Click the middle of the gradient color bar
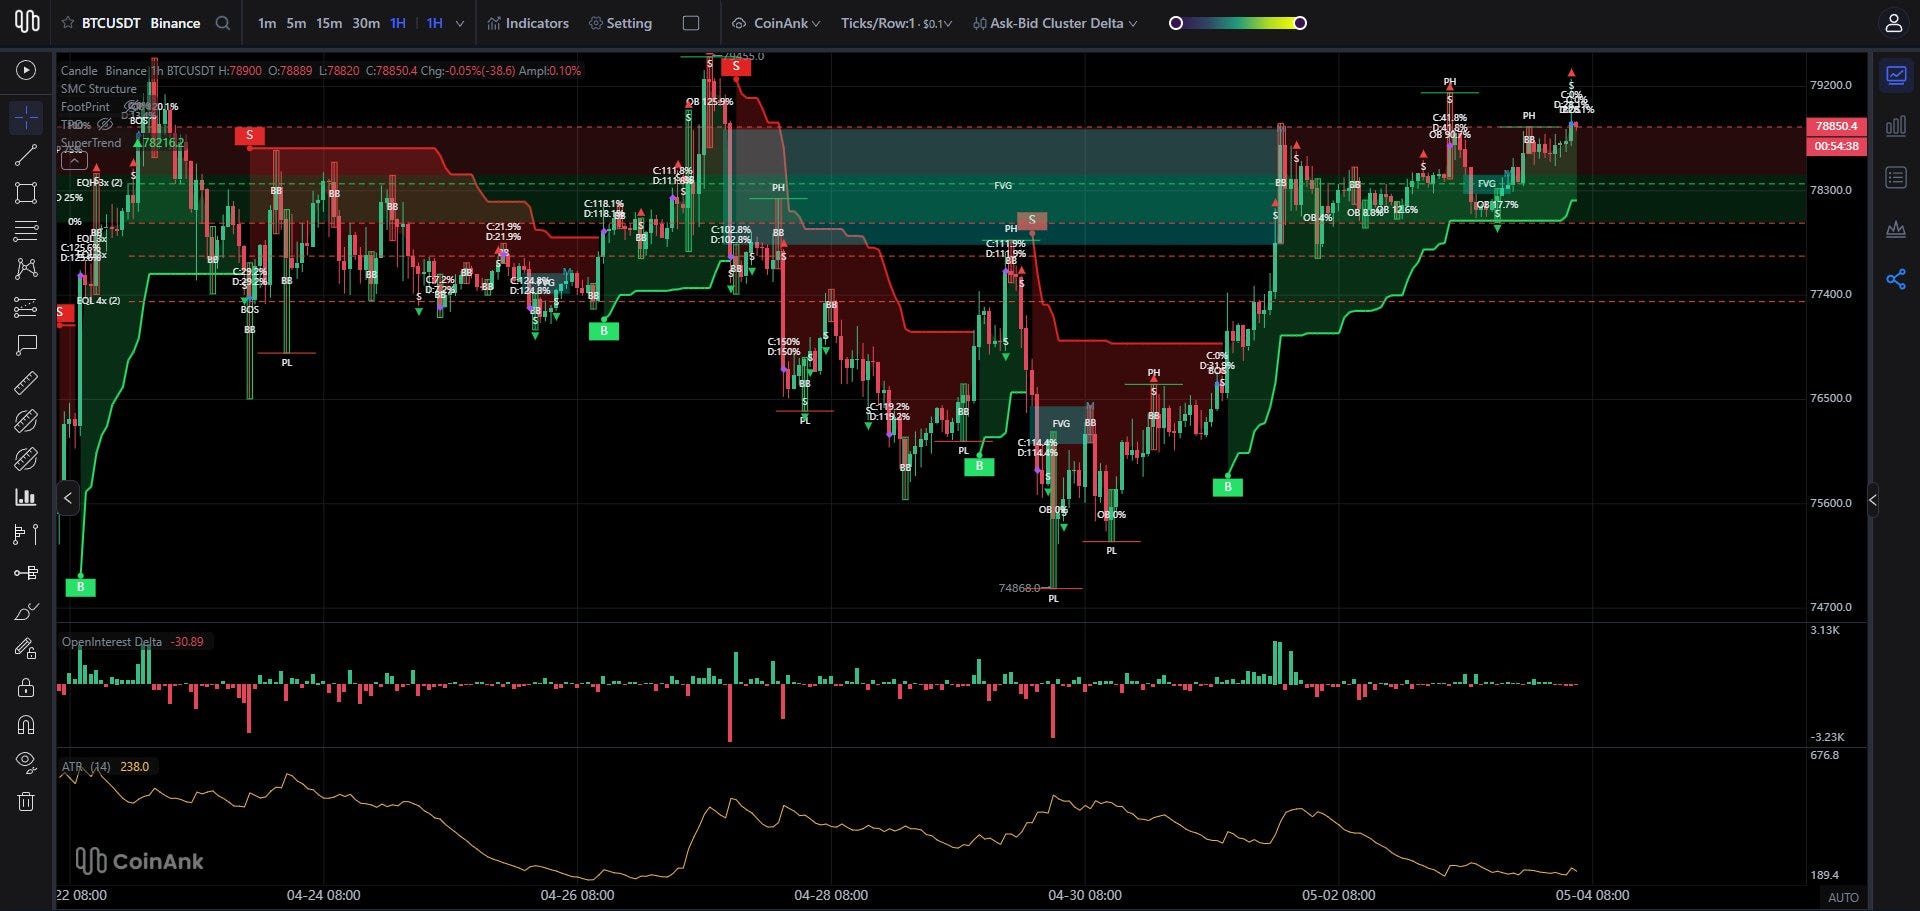This screenshot has height=911, width=1920. (x=1238, y=23)
